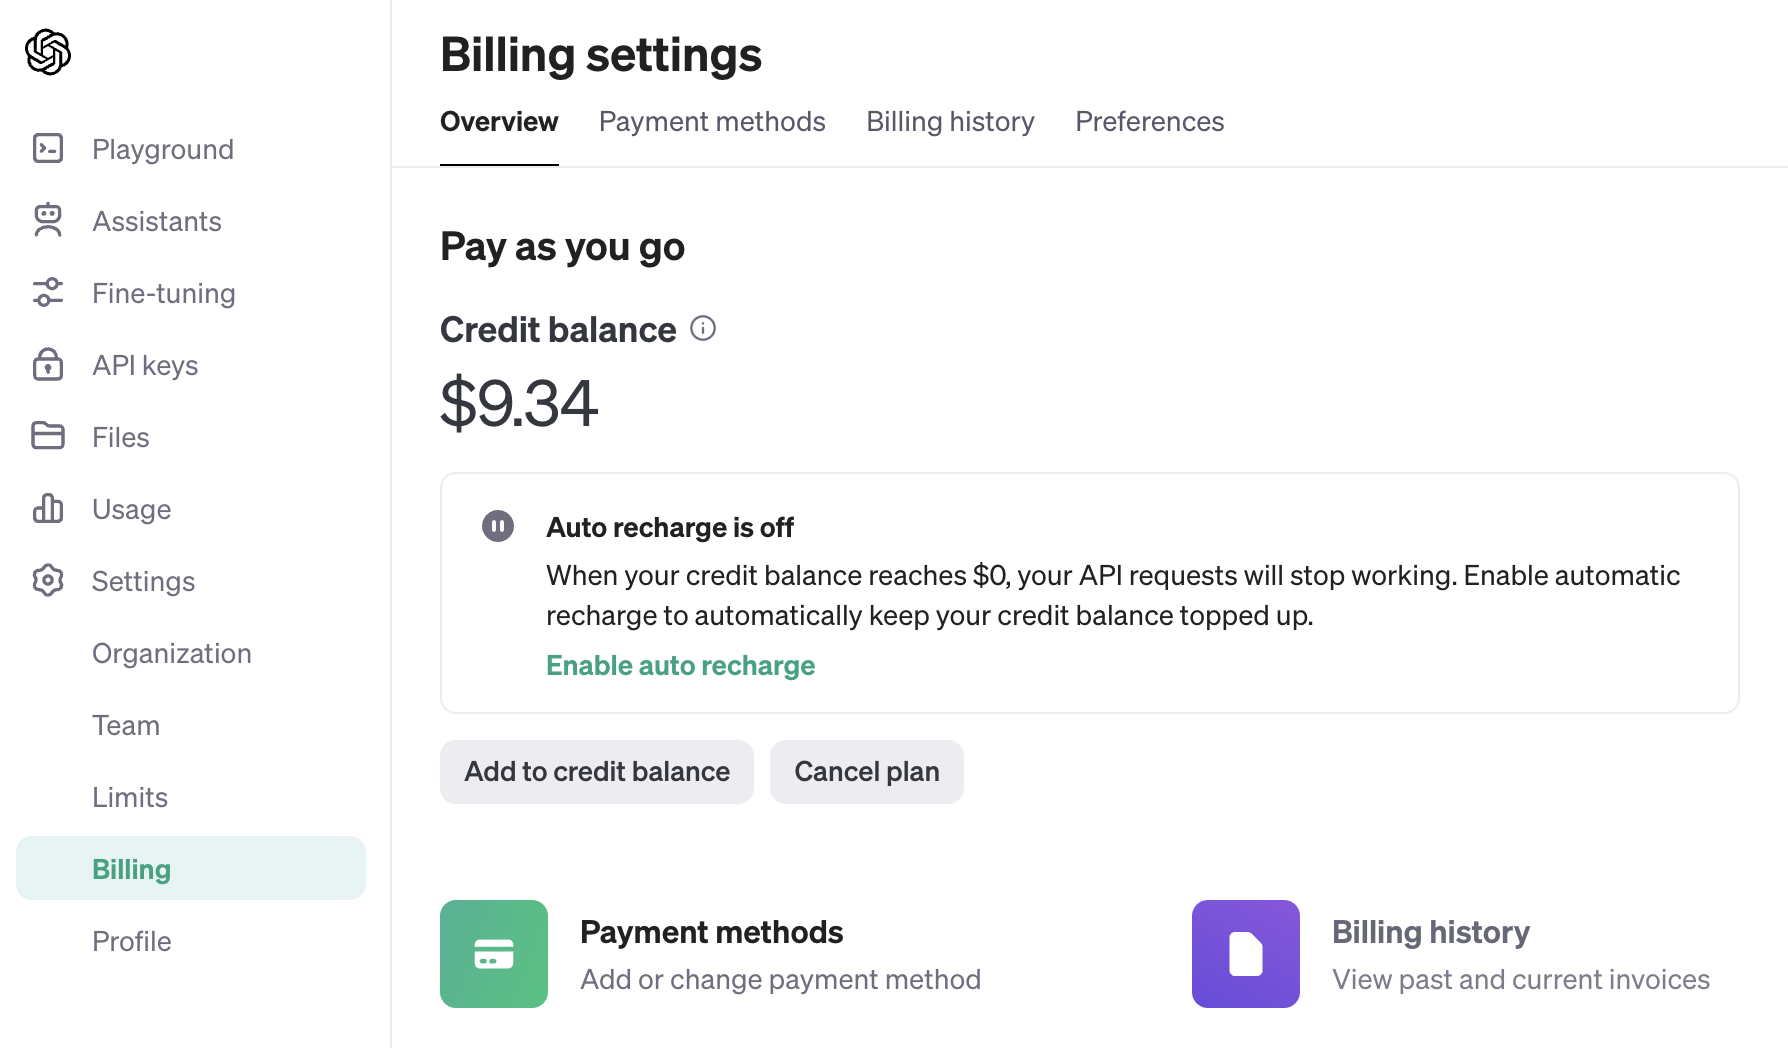Click the Usage bar chart icon
1788x1048 pixels.
[48, 509]
